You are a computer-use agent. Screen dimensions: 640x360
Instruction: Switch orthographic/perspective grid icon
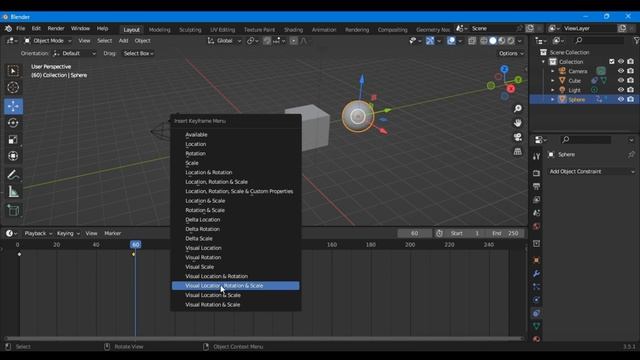click(518, 151)
